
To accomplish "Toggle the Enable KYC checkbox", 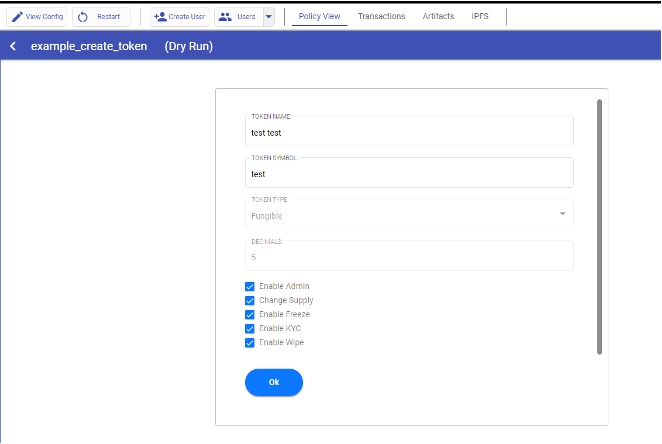I will point(250,328).
